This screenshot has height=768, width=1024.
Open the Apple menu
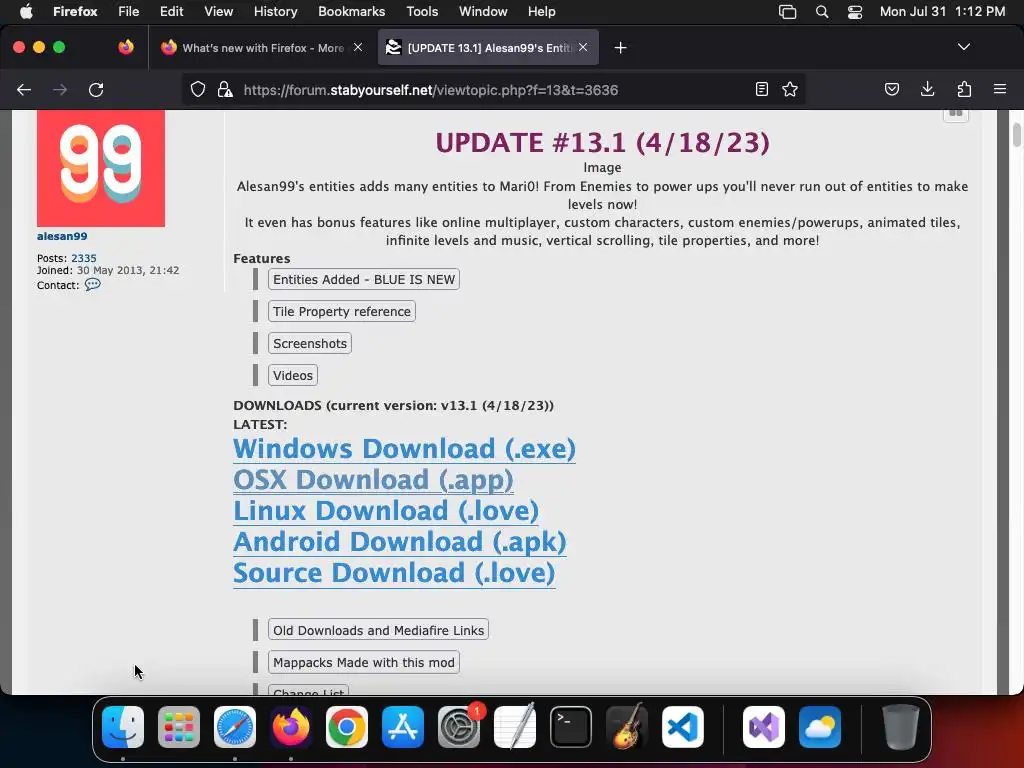(x=25, y=11)
